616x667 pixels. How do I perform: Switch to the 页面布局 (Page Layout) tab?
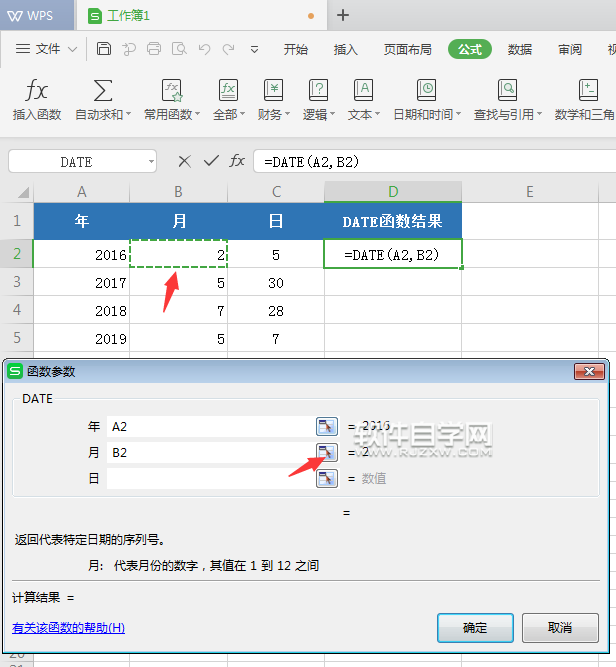coord(408,49)
